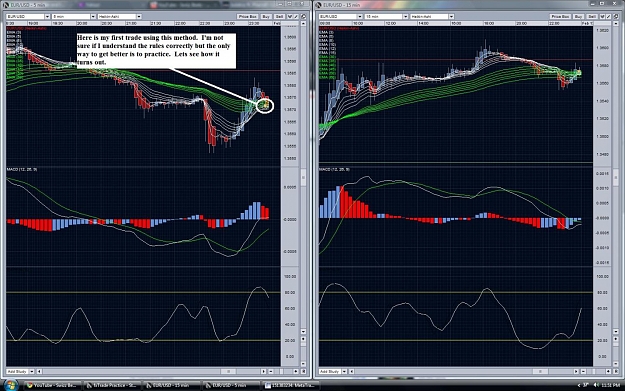This screenshot has height=391, width=625.
Task: Click the drawing pencil icon in 15 min window
Action: 609,17
